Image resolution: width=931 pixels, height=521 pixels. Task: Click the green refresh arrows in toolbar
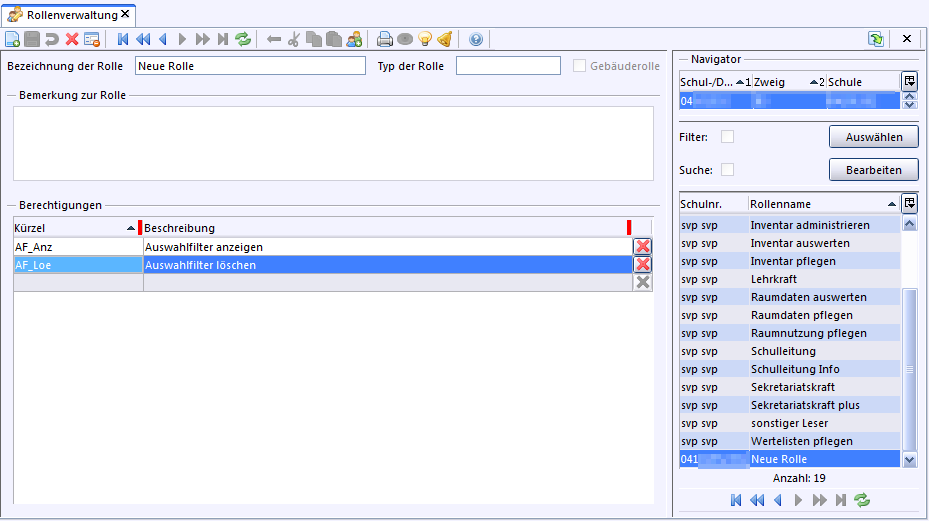[243, 40]
